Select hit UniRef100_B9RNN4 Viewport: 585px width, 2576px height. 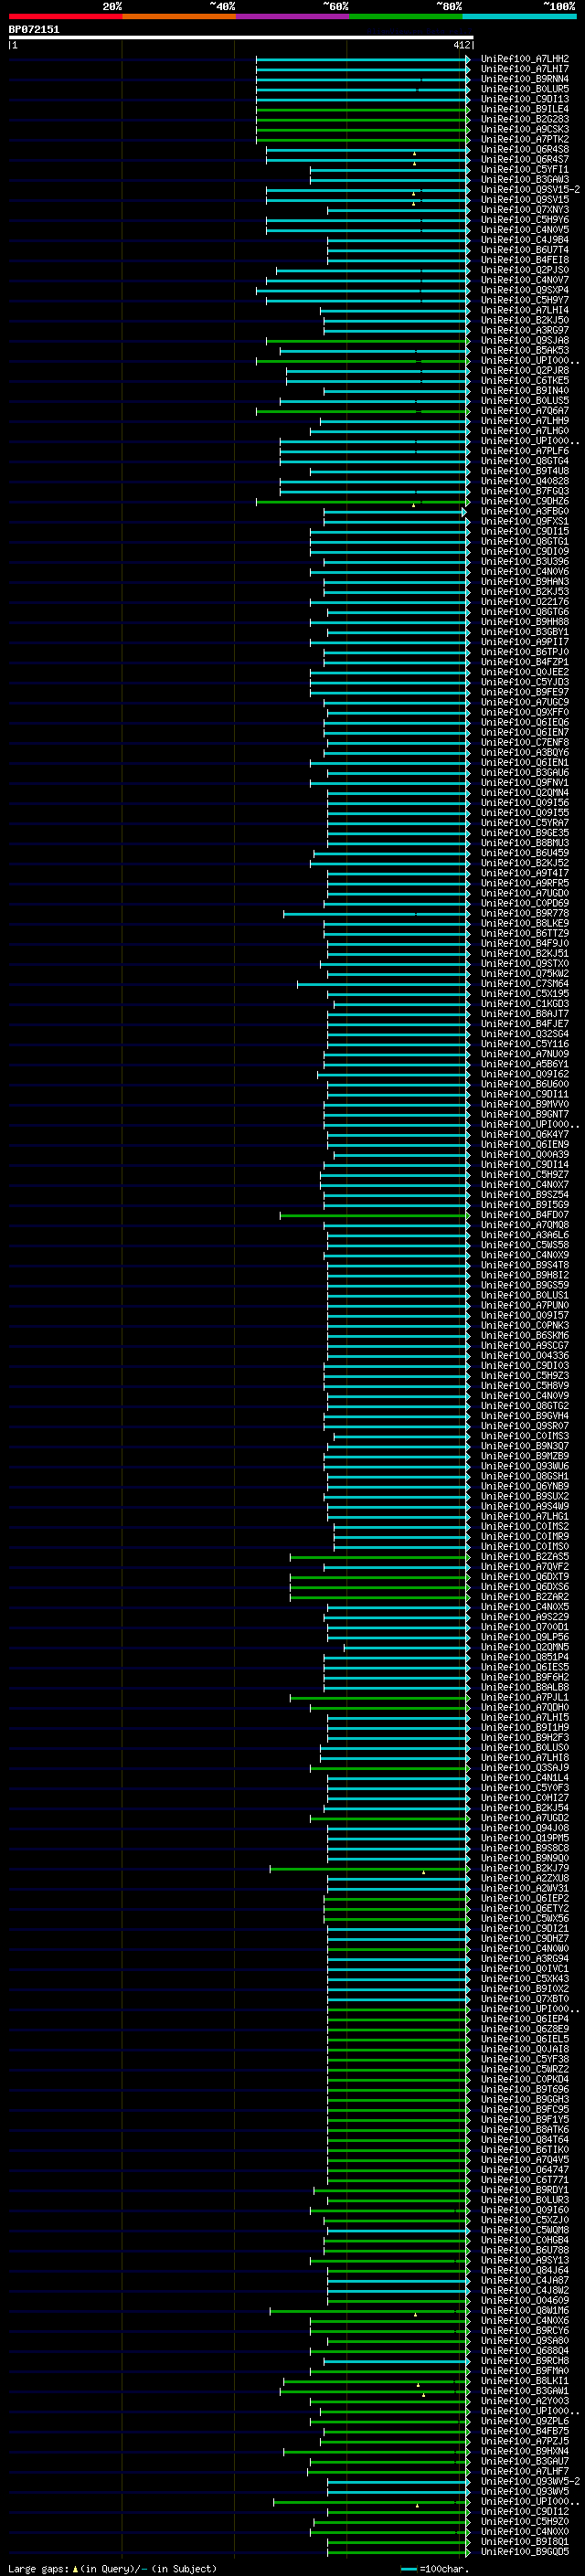tap(525, 79)
